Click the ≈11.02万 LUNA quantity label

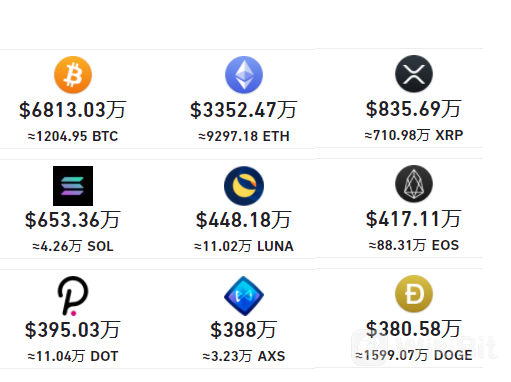244,246
